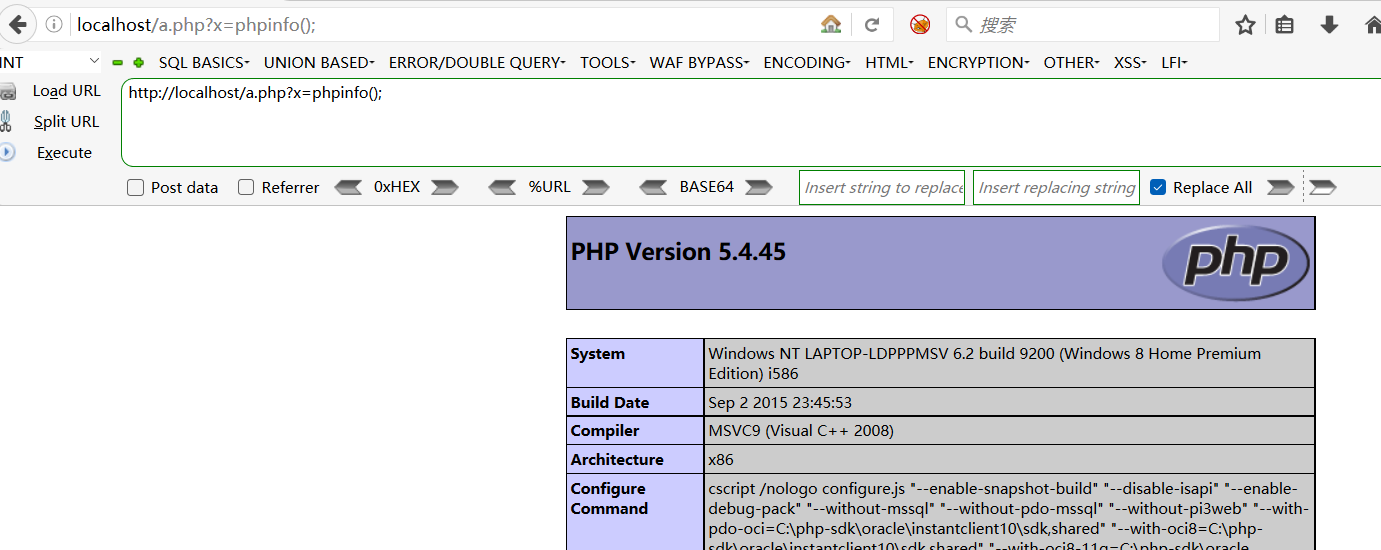
Task: Click the green plus icon in HackBar
Action: (x=139, y=63)
